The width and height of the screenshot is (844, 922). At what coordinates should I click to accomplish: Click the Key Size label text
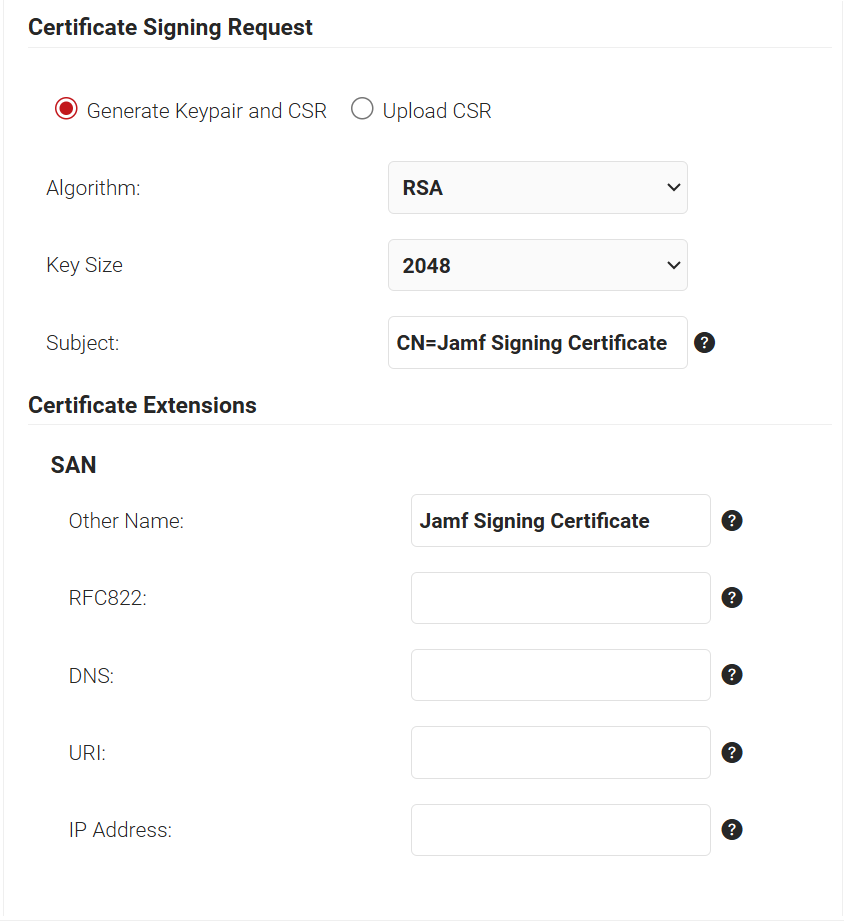84,265
